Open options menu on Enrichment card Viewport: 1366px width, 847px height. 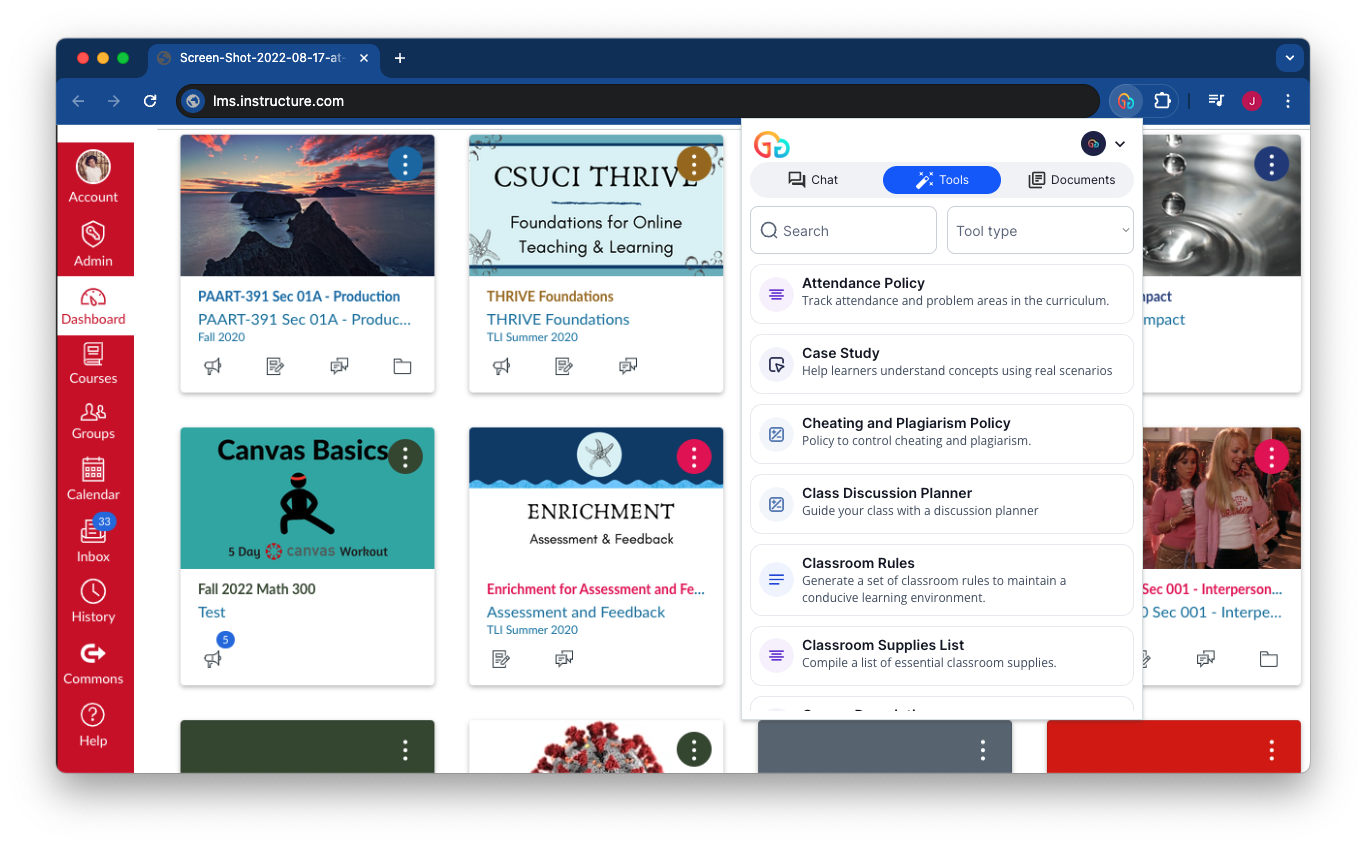click(x=694, y=457)
